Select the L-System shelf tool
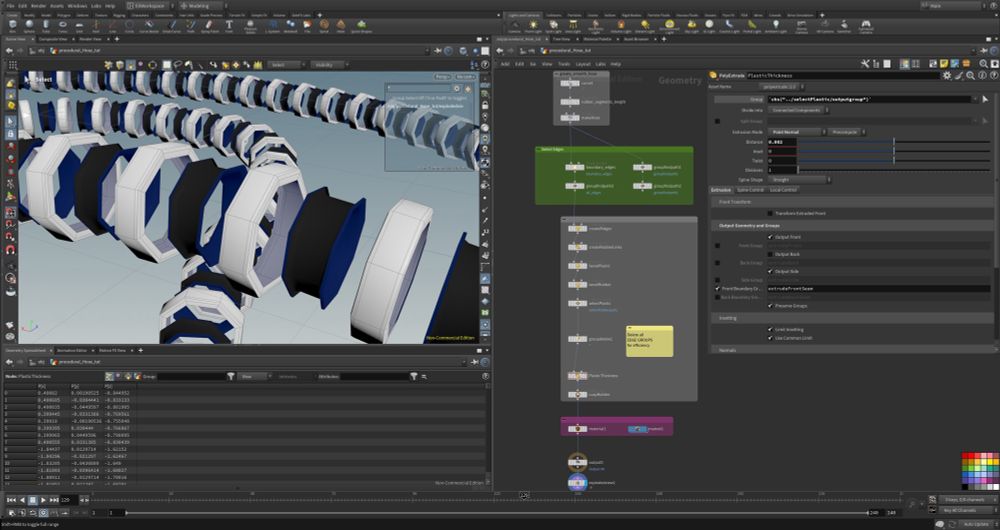 [272, 26]
